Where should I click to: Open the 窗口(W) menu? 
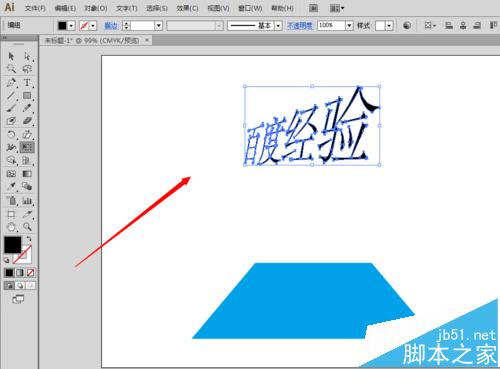250,8
